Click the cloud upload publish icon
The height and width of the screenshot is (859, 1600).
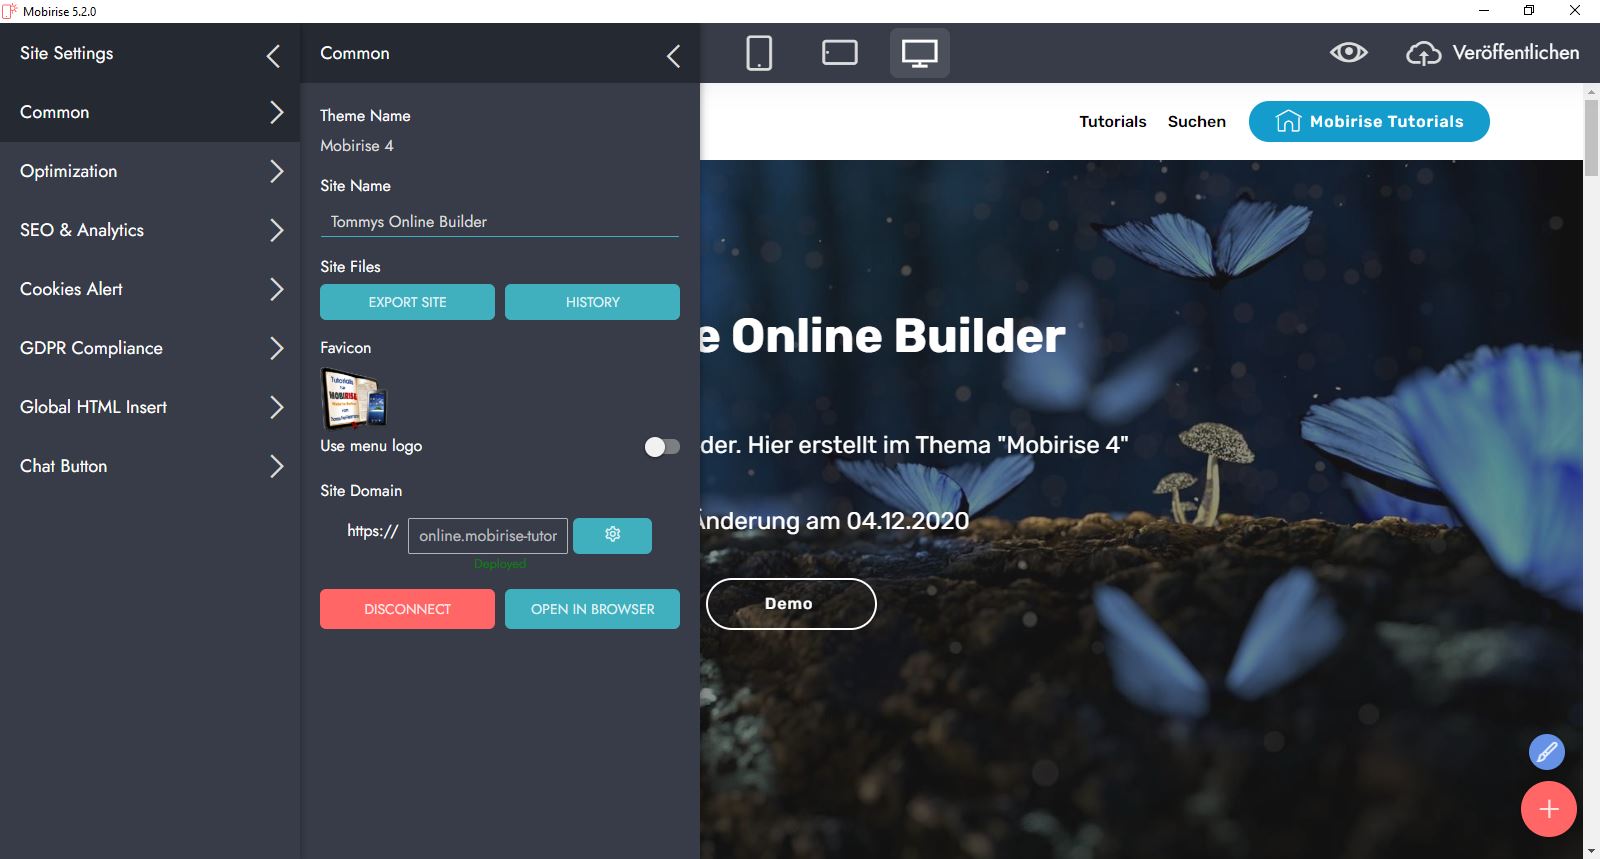[1423, 53]
